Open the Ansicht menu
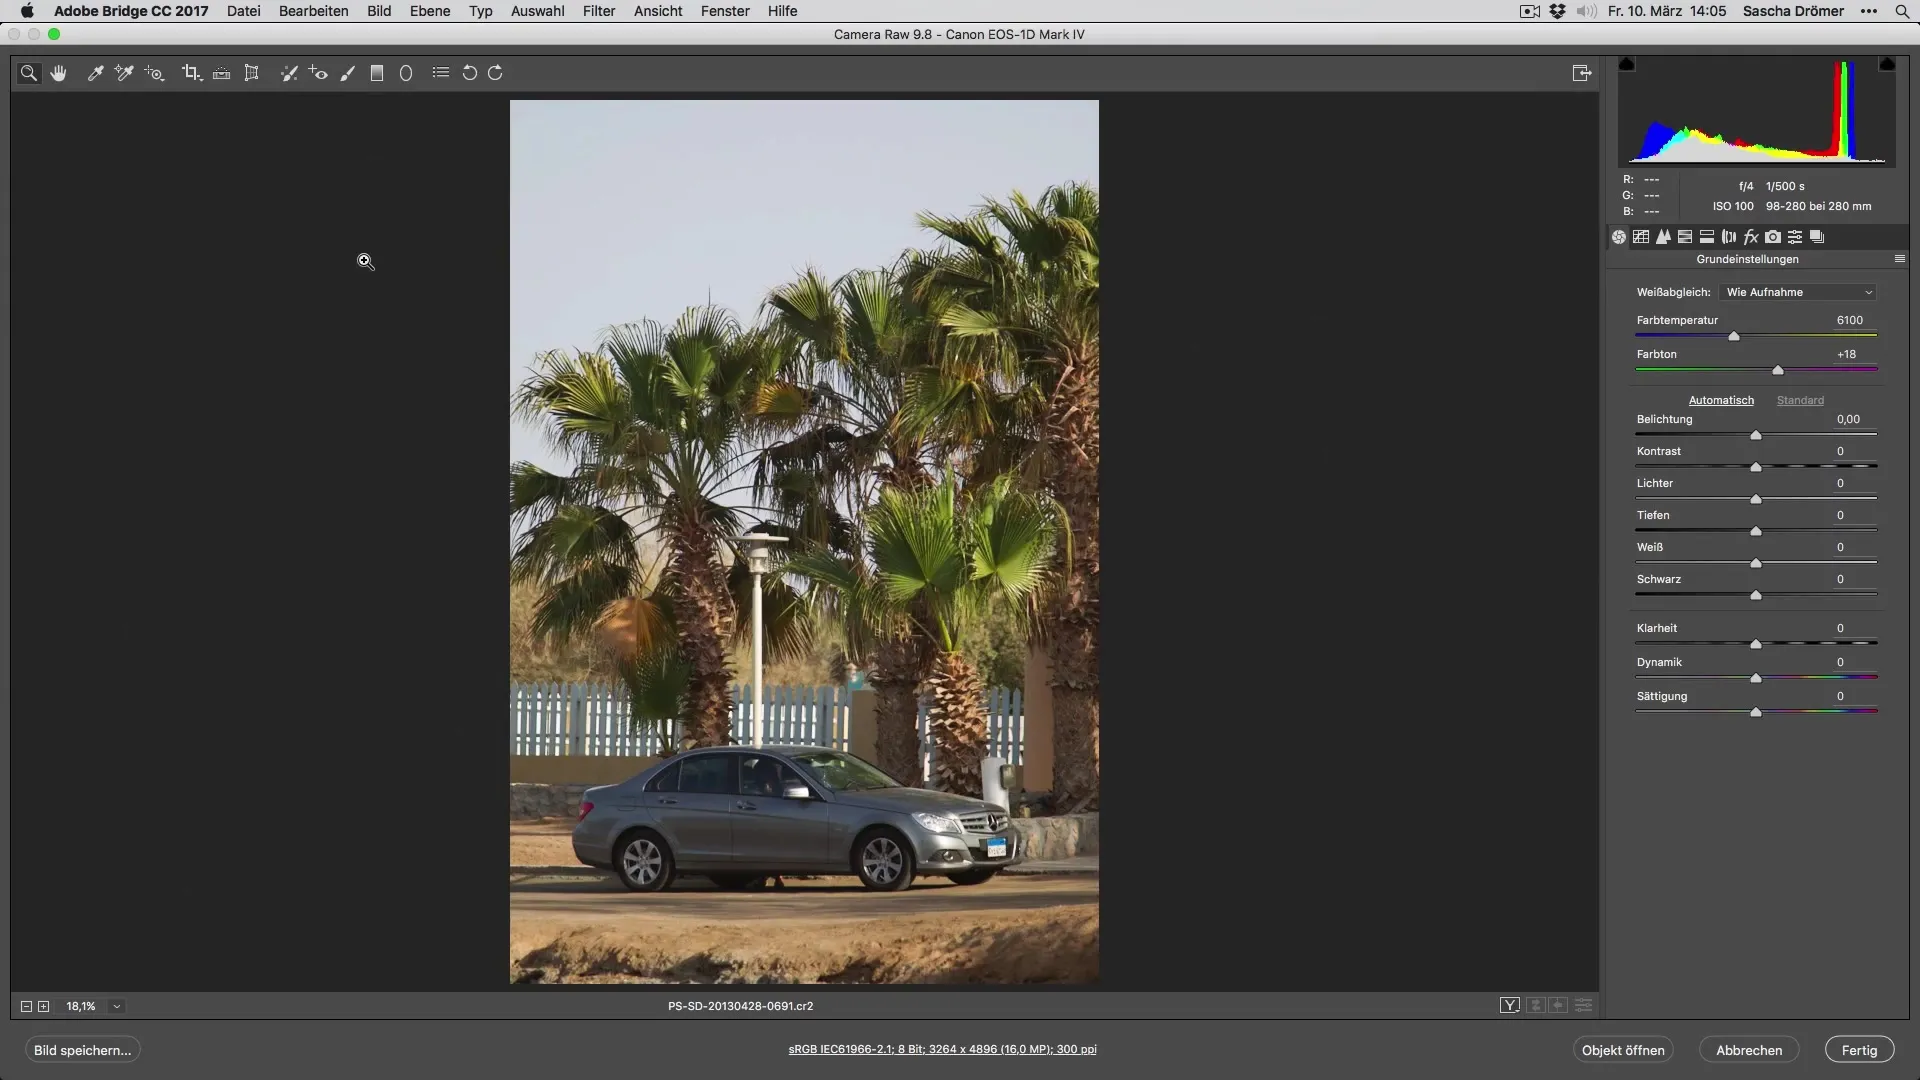 click(658, 11)
